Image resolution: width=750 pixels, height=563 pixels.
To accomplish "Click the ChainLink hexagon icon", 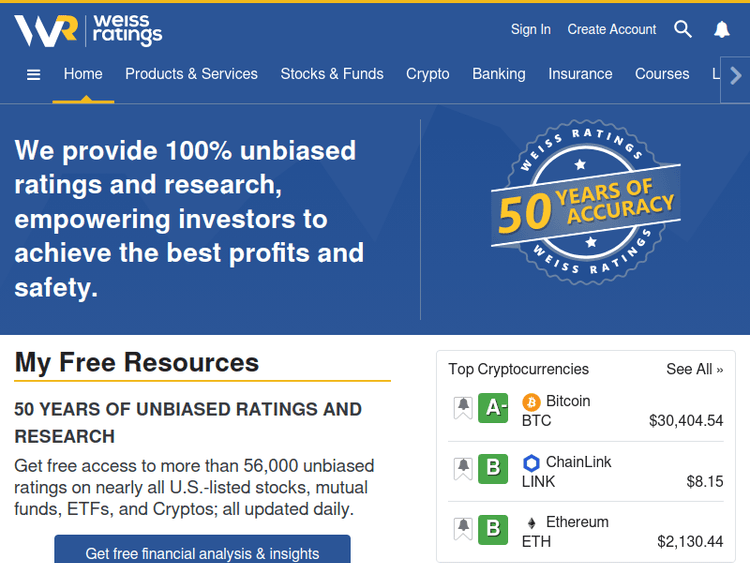I will click(x=531, y=463).
